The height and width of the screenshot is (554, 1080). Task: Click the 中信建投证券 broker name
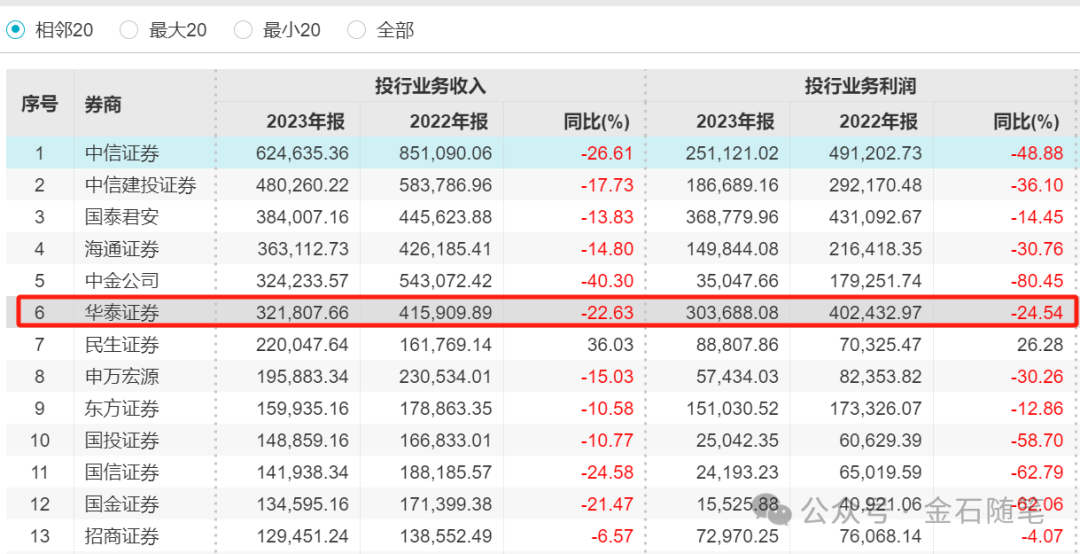click(140, 185)
